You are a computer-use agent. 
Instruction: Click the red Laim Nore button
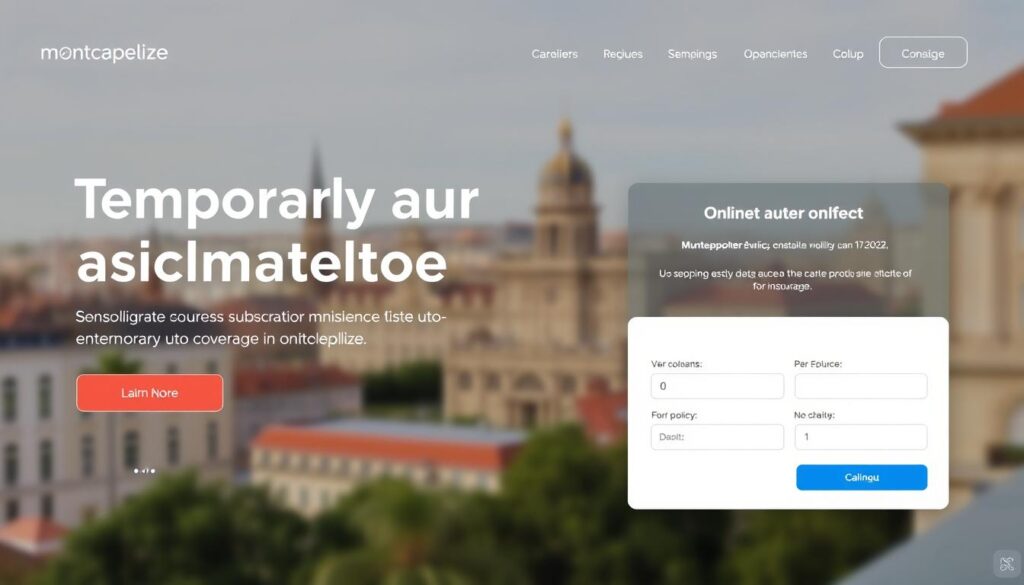[150, 392]
